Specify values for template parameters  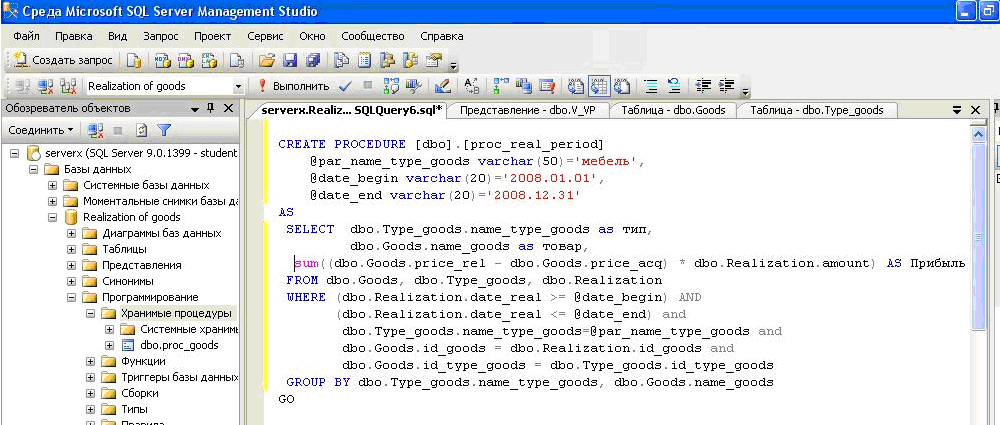coord(471,86)
